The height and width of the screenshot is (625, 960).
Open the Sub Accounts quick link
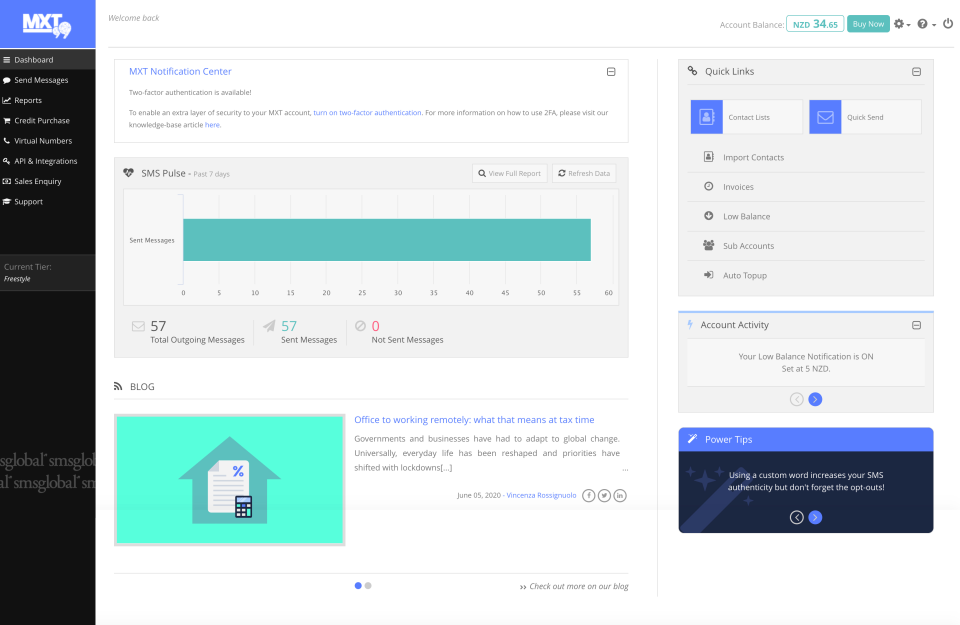click(x=747, y=245)
